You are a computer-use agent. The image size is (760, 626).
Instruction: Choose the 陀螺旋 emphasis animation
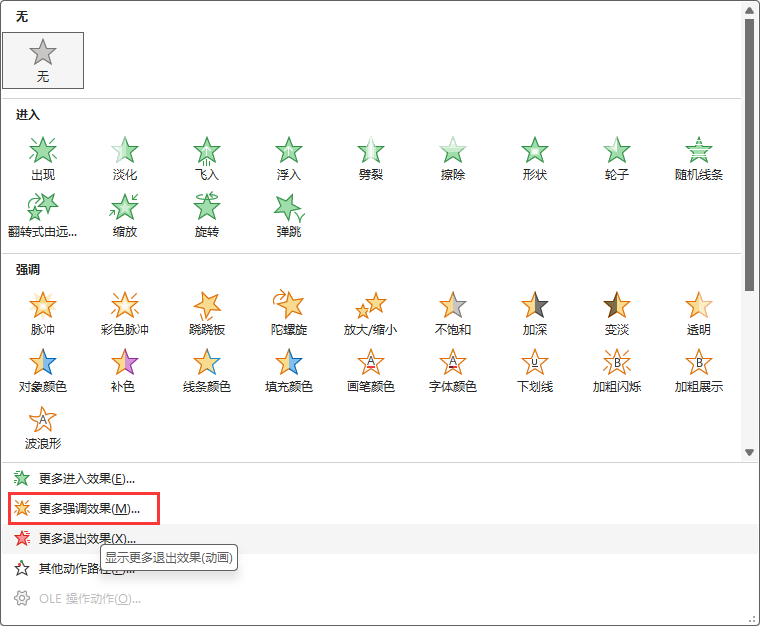point(289,314)
